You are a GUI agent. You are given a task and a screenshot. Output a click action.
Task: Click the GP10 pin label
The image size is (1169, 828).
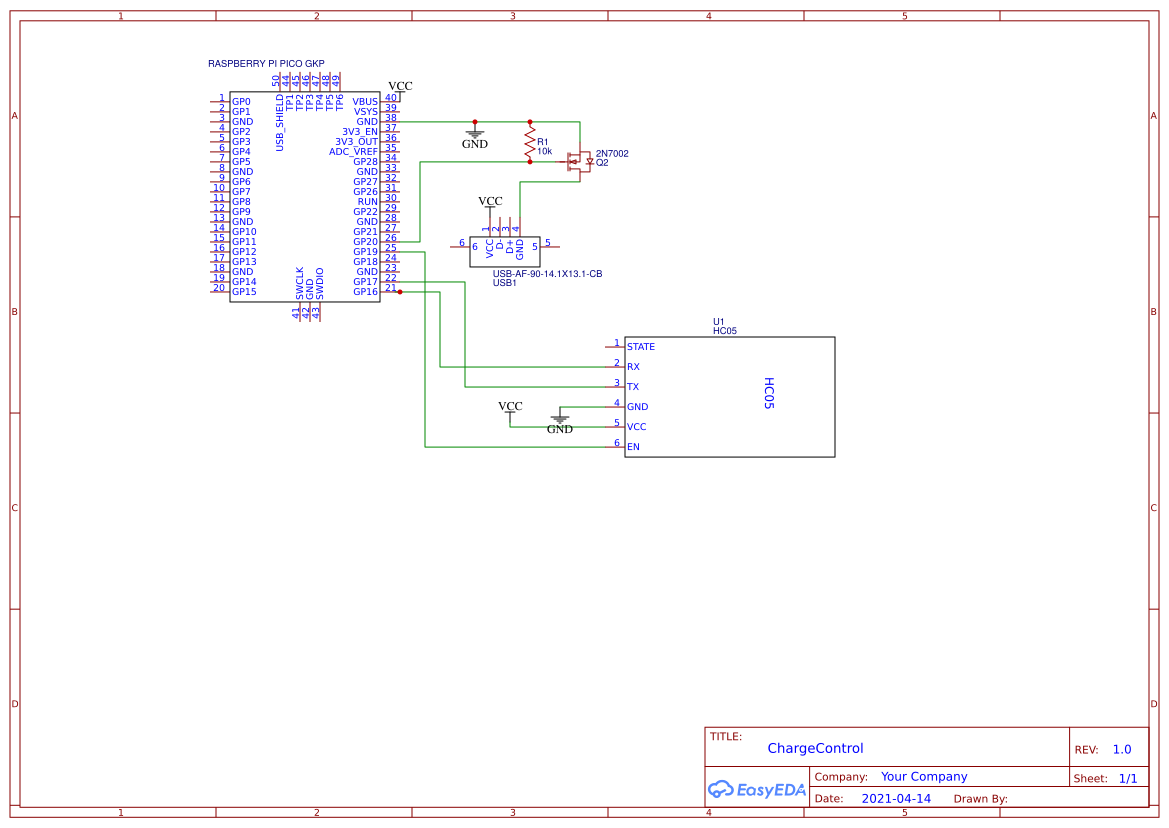click(244, 232)
